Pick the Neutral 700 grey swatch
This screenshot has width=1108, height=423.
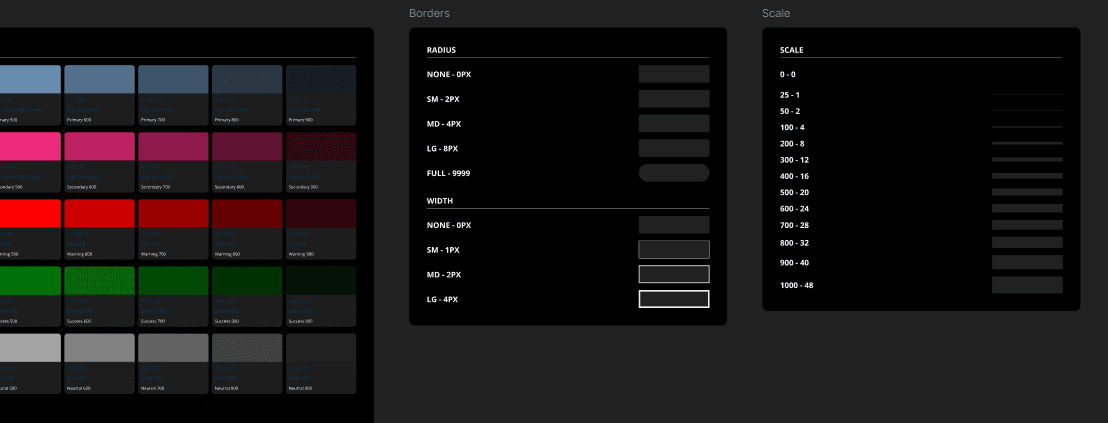click(x=173, y=347)
